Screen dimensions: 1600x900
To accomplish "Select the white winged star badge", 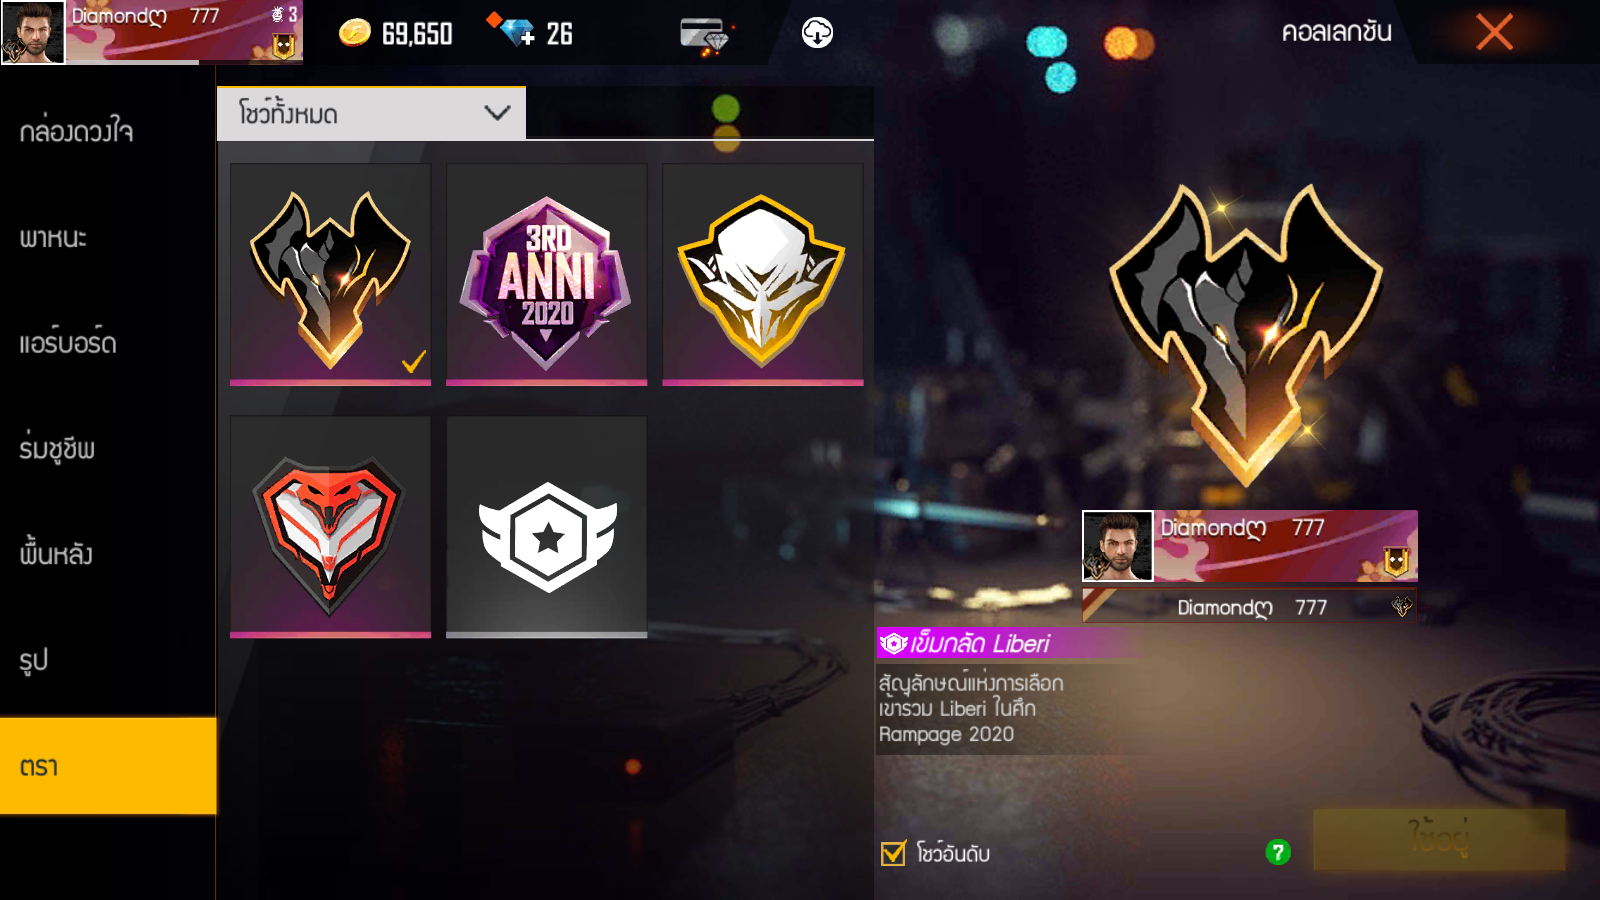I will pos(546,527).
